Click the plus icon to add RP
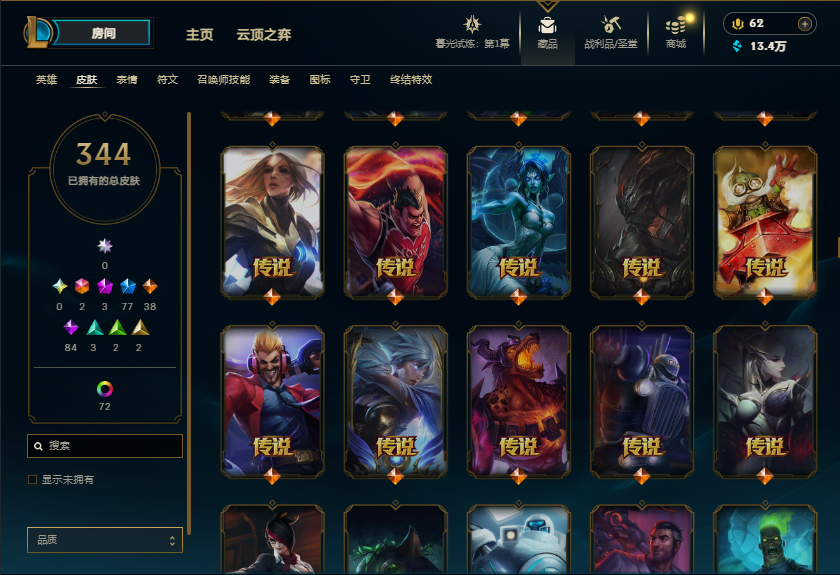The image size is (840, 575). (x=805, y=24)
